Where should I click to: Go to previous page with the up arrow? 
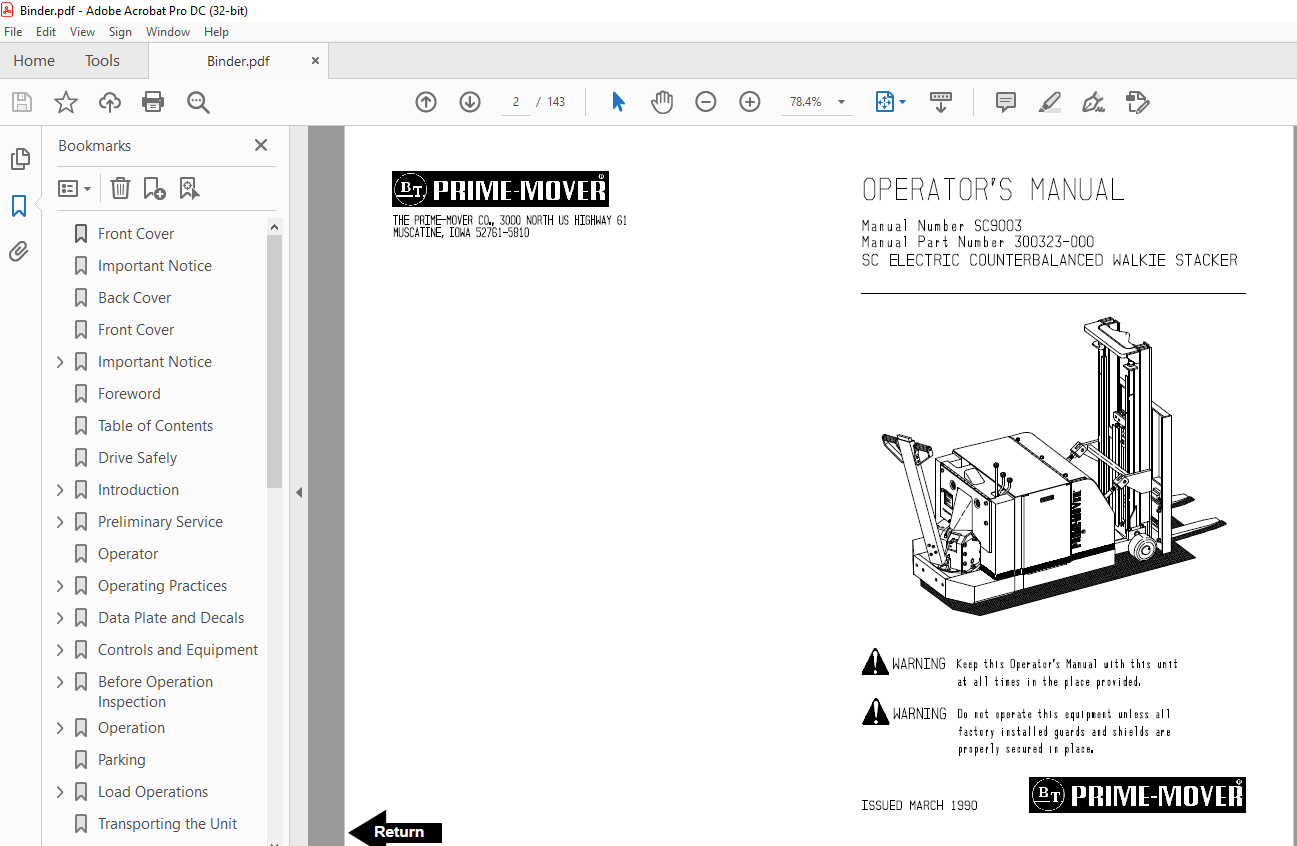pos(426,102)
